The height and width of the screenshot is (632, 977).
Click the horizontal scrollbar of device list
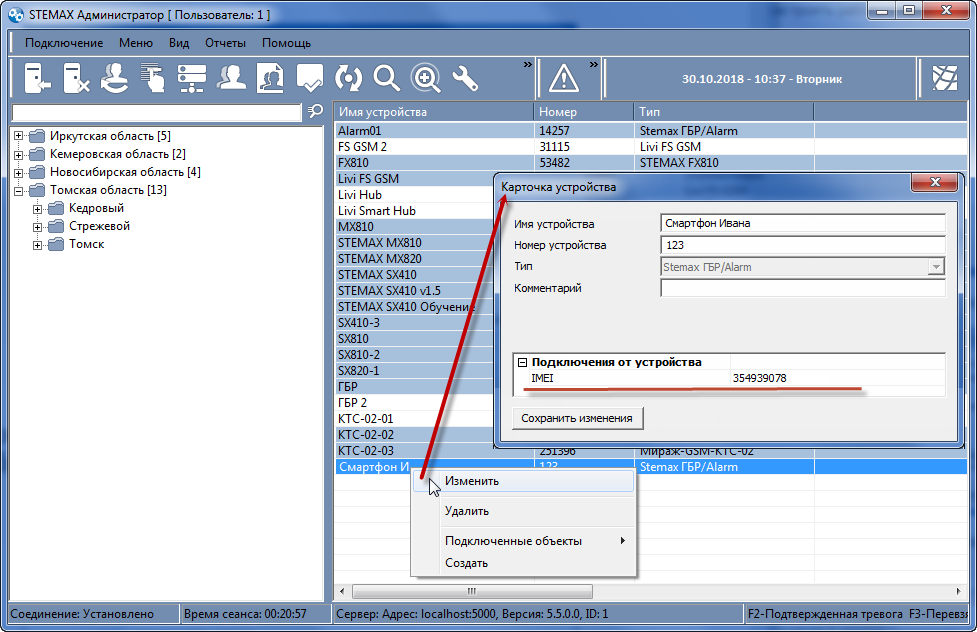472,591
